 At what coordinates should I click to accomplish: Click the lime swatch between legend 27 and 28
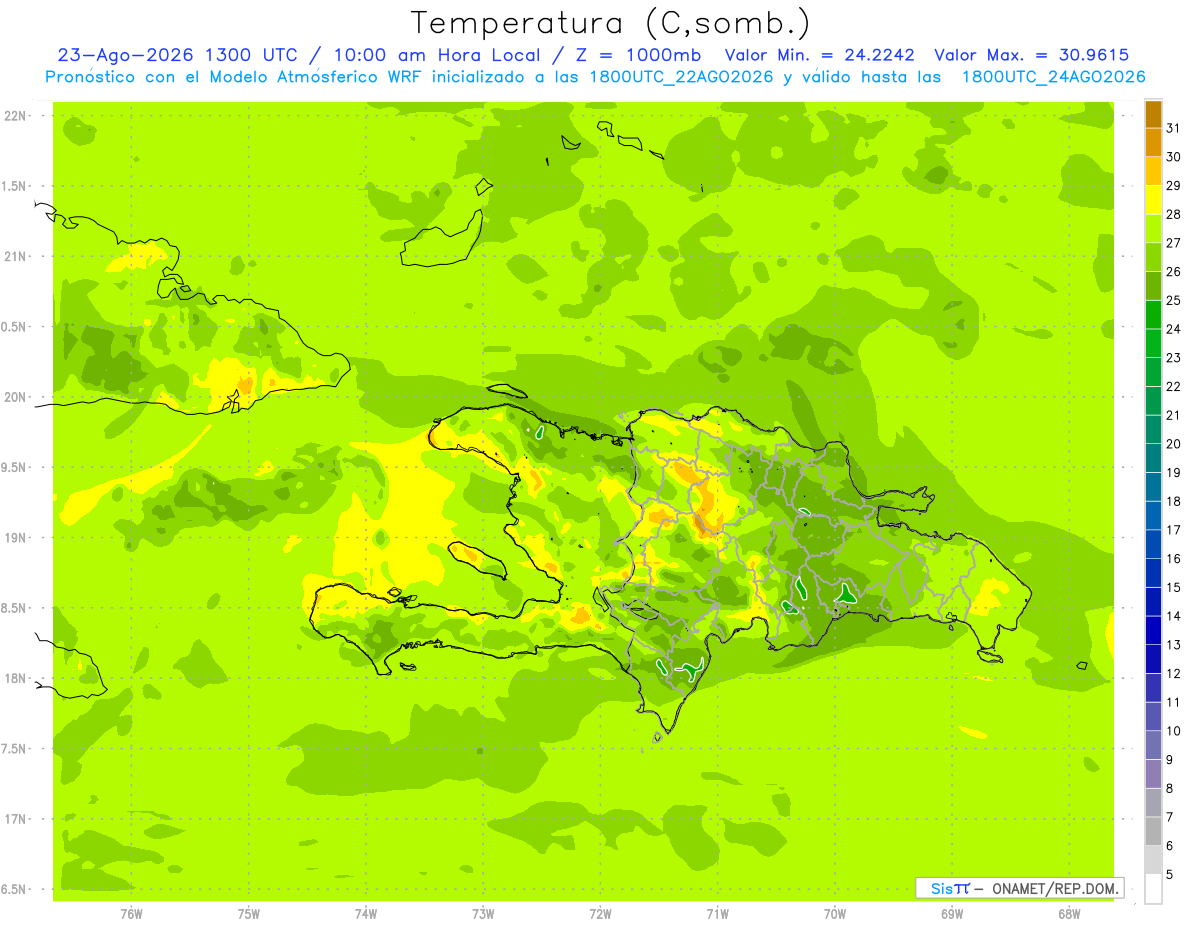[1153, 228]
